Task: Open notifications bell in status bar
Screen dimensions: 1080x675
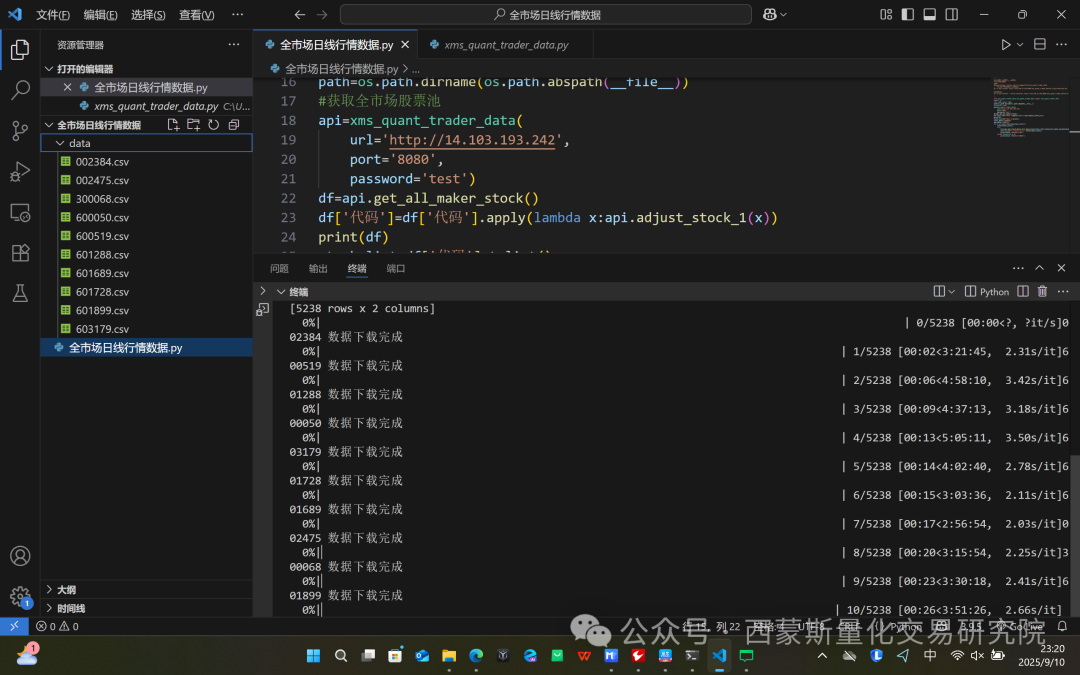Action: [x=1062, y=626]
